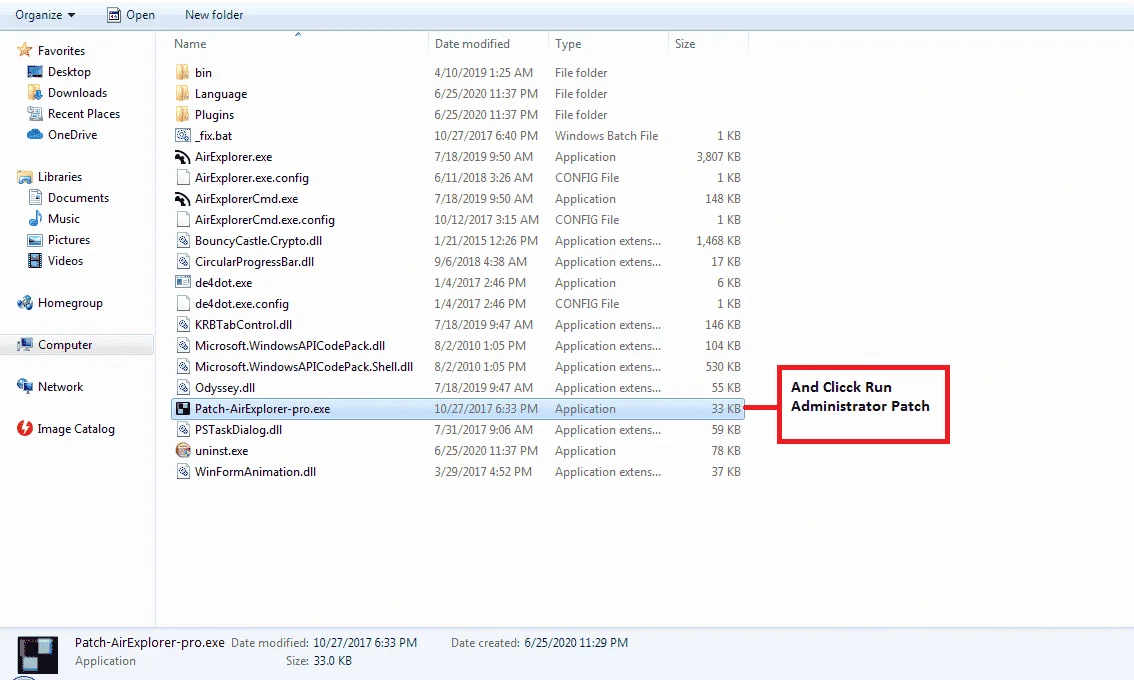Screen dimensions: 1134x680
Task: Select Patch-AirExplorer-pro.exe file icon
Action: point(183,408)
